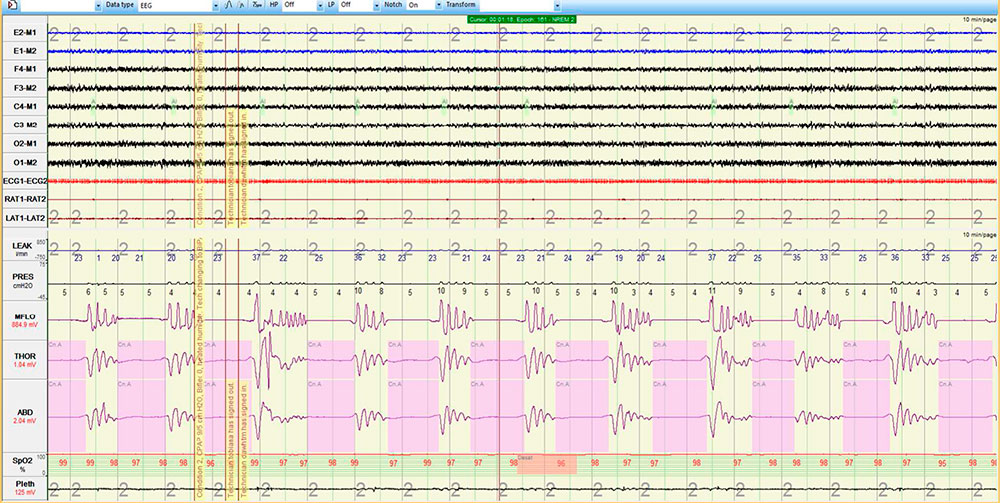Open the Transform dropdown

point(557,4)
